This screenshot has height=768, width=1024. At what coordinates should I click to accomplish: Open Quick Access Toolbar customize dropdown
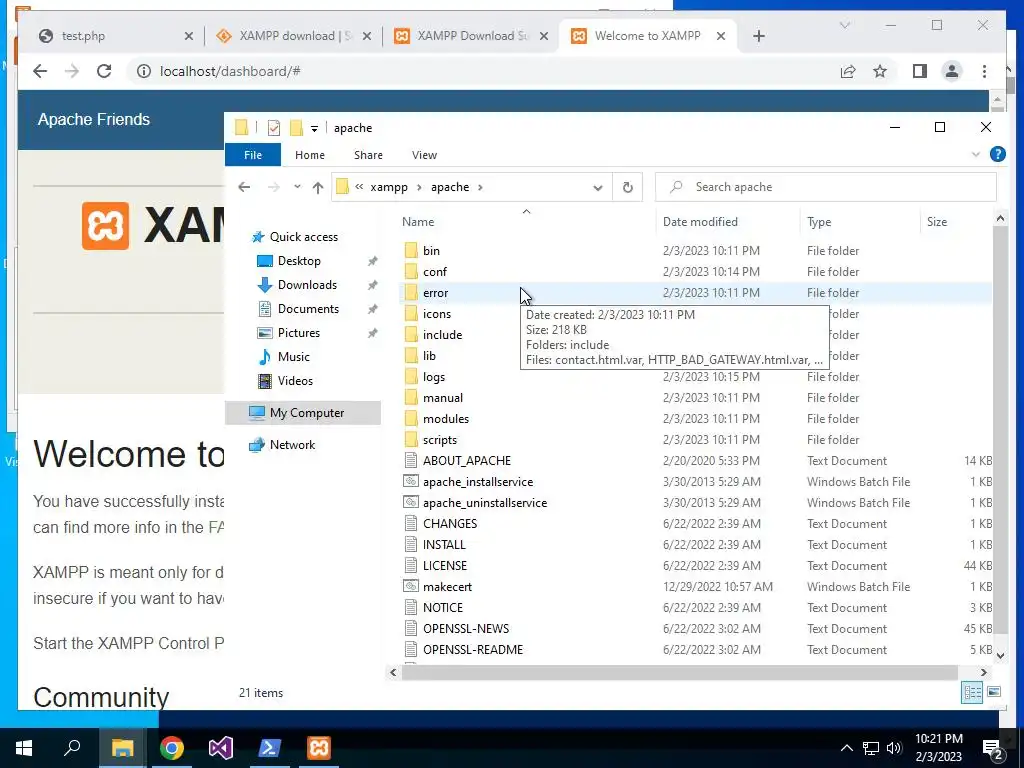314,129
